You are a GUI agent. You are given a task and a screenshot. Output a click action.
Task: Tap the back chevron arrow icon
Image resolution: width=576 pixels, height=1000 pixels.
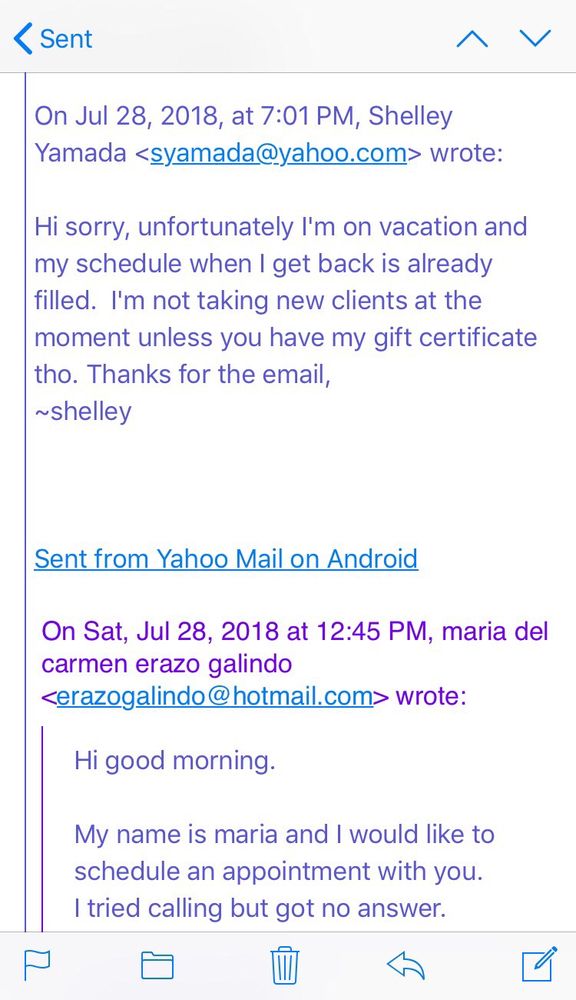[x=22, y=38]
